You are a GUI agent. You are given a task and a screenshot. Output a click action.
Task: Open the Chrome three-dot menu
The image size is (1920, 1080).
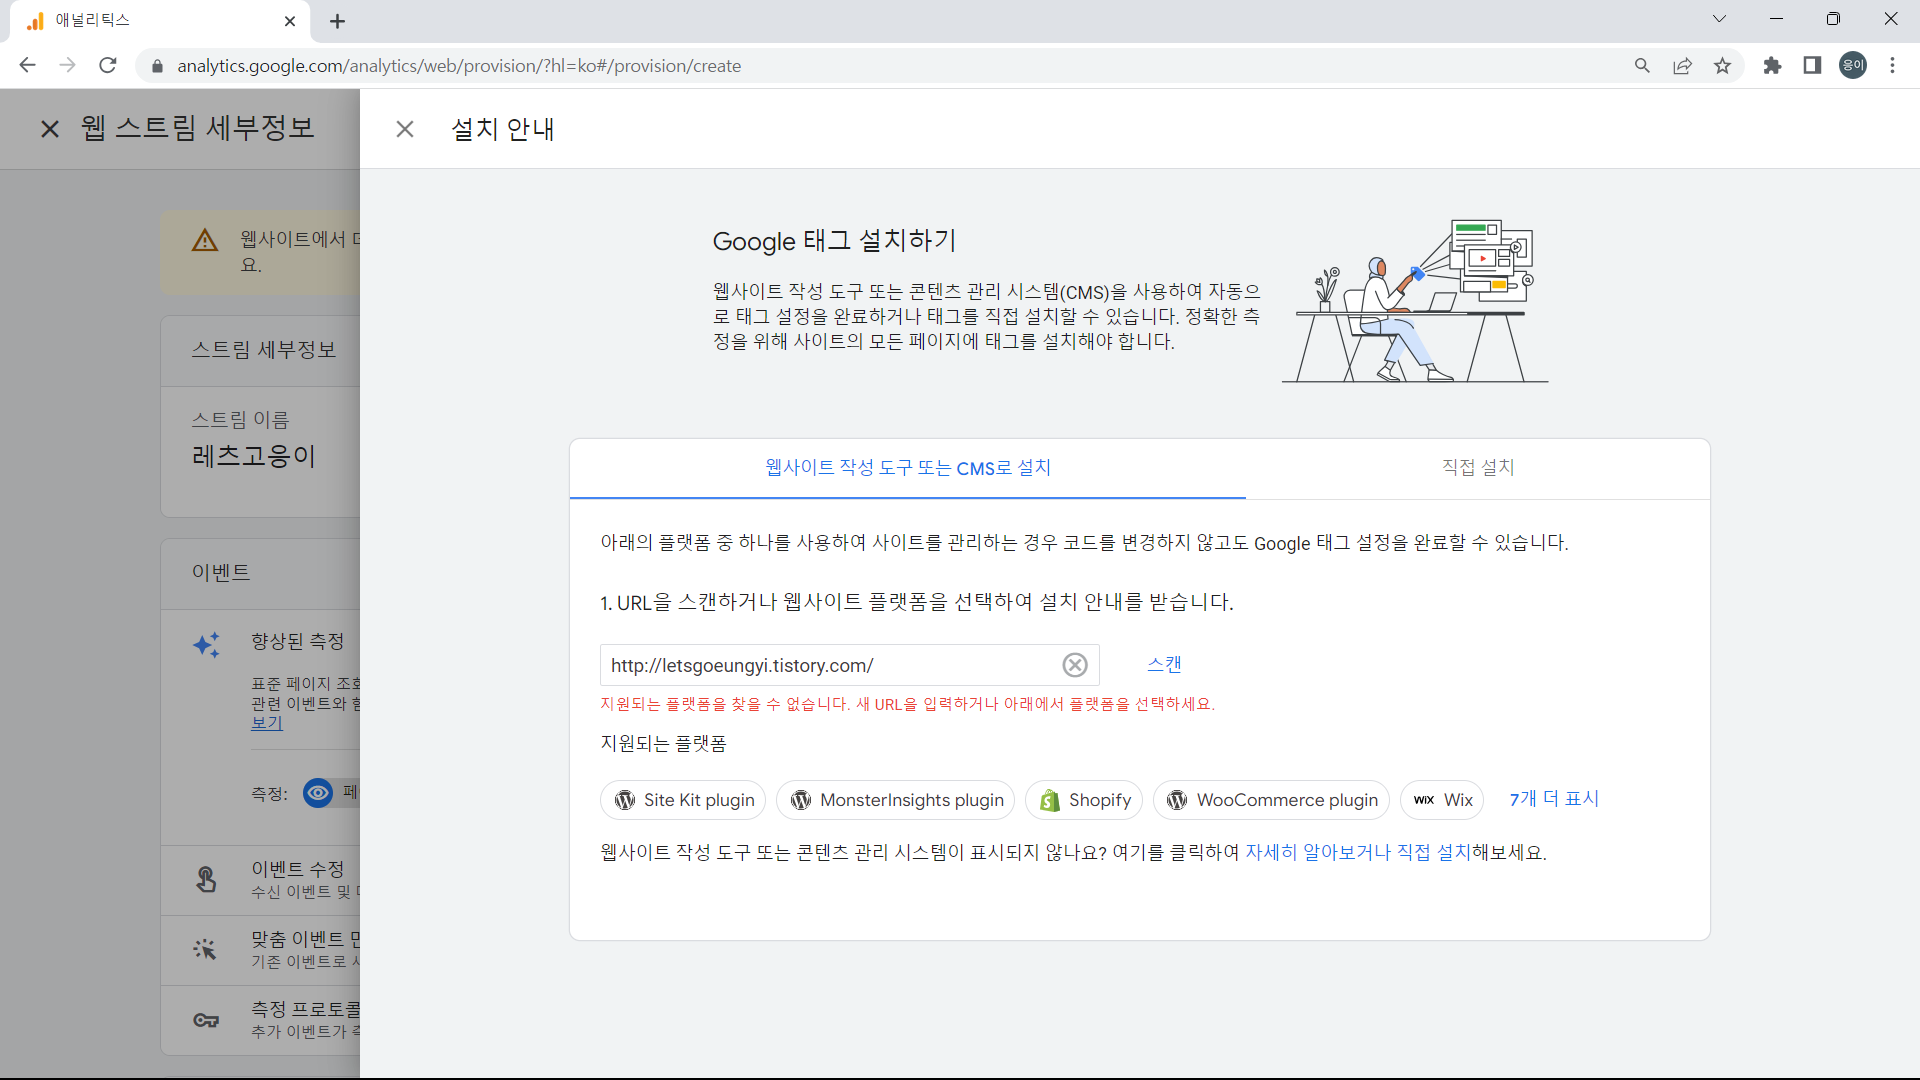click(1892, 65)
